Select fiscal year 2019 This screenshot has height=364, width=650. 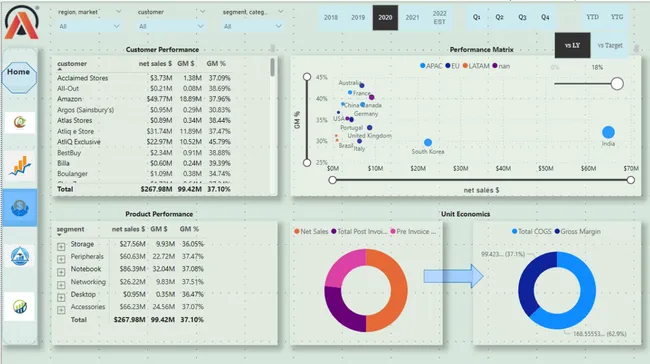click(x=358, y=17)
